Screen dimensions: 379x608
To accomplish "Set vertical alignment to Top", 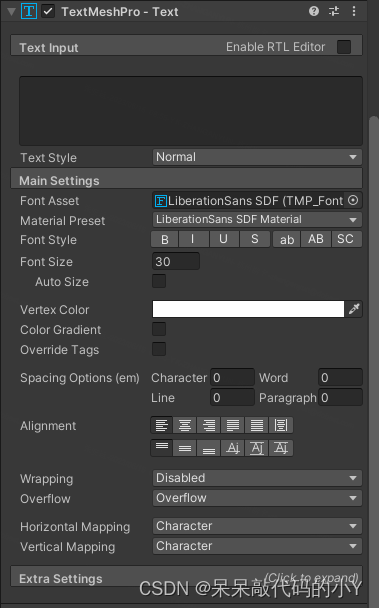I will [x=161, y=448].
